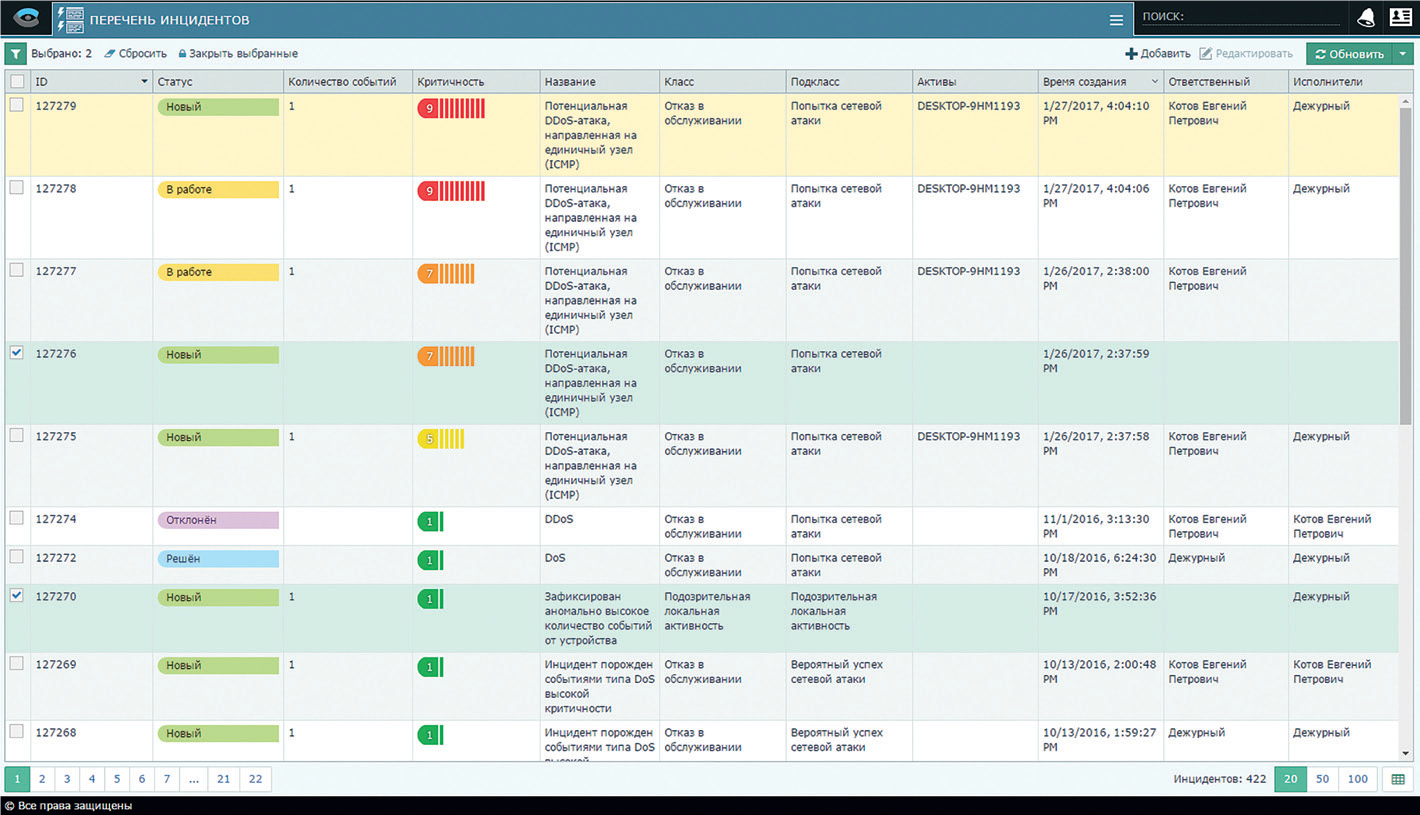Open the ID column dropdown arrow

(144, 82)
